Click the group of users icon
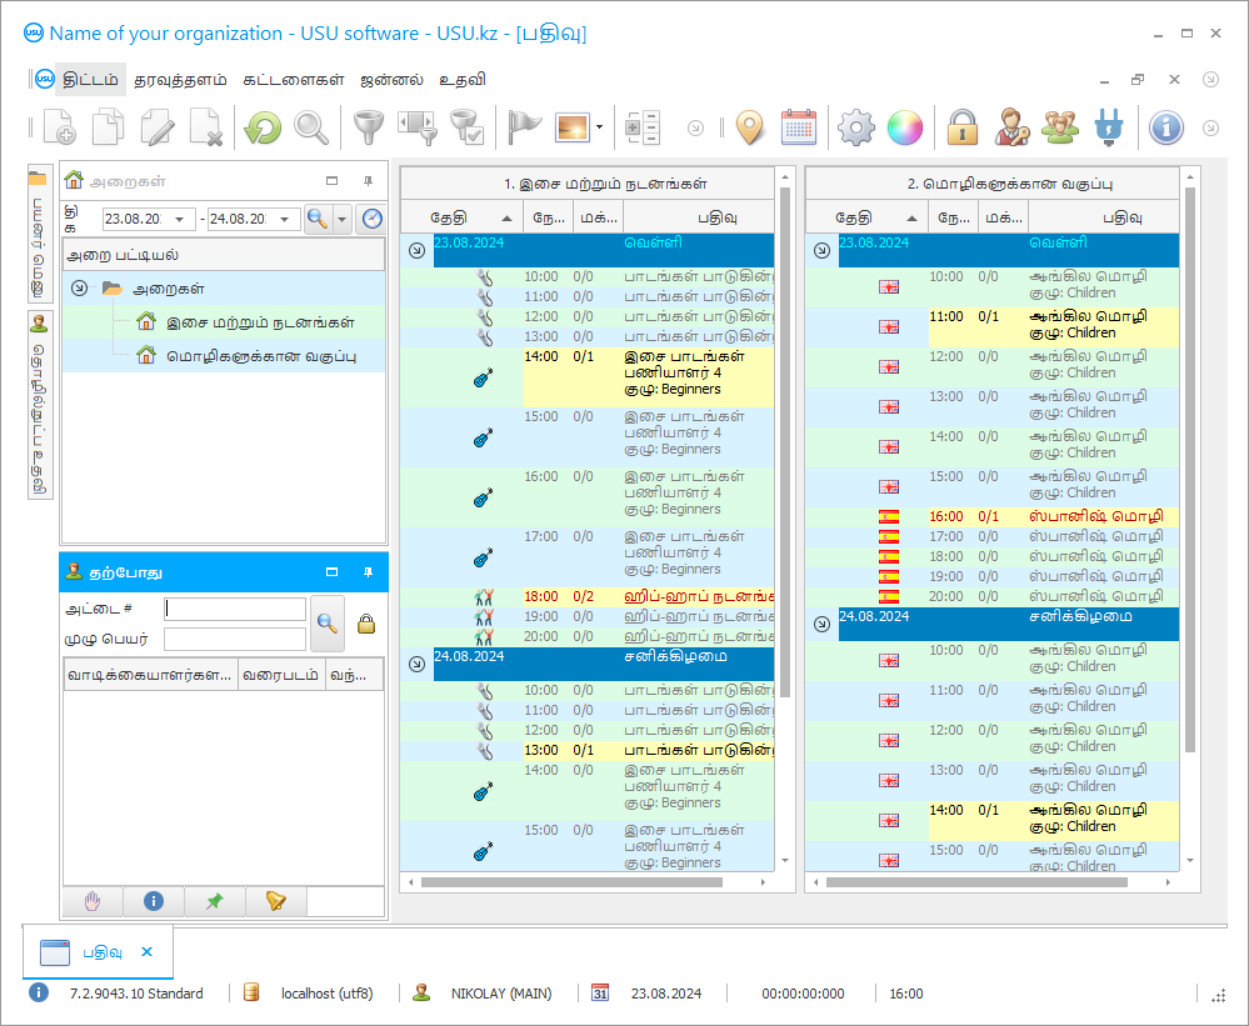The image size is (1249, 1026). [x=1060, y=128]
